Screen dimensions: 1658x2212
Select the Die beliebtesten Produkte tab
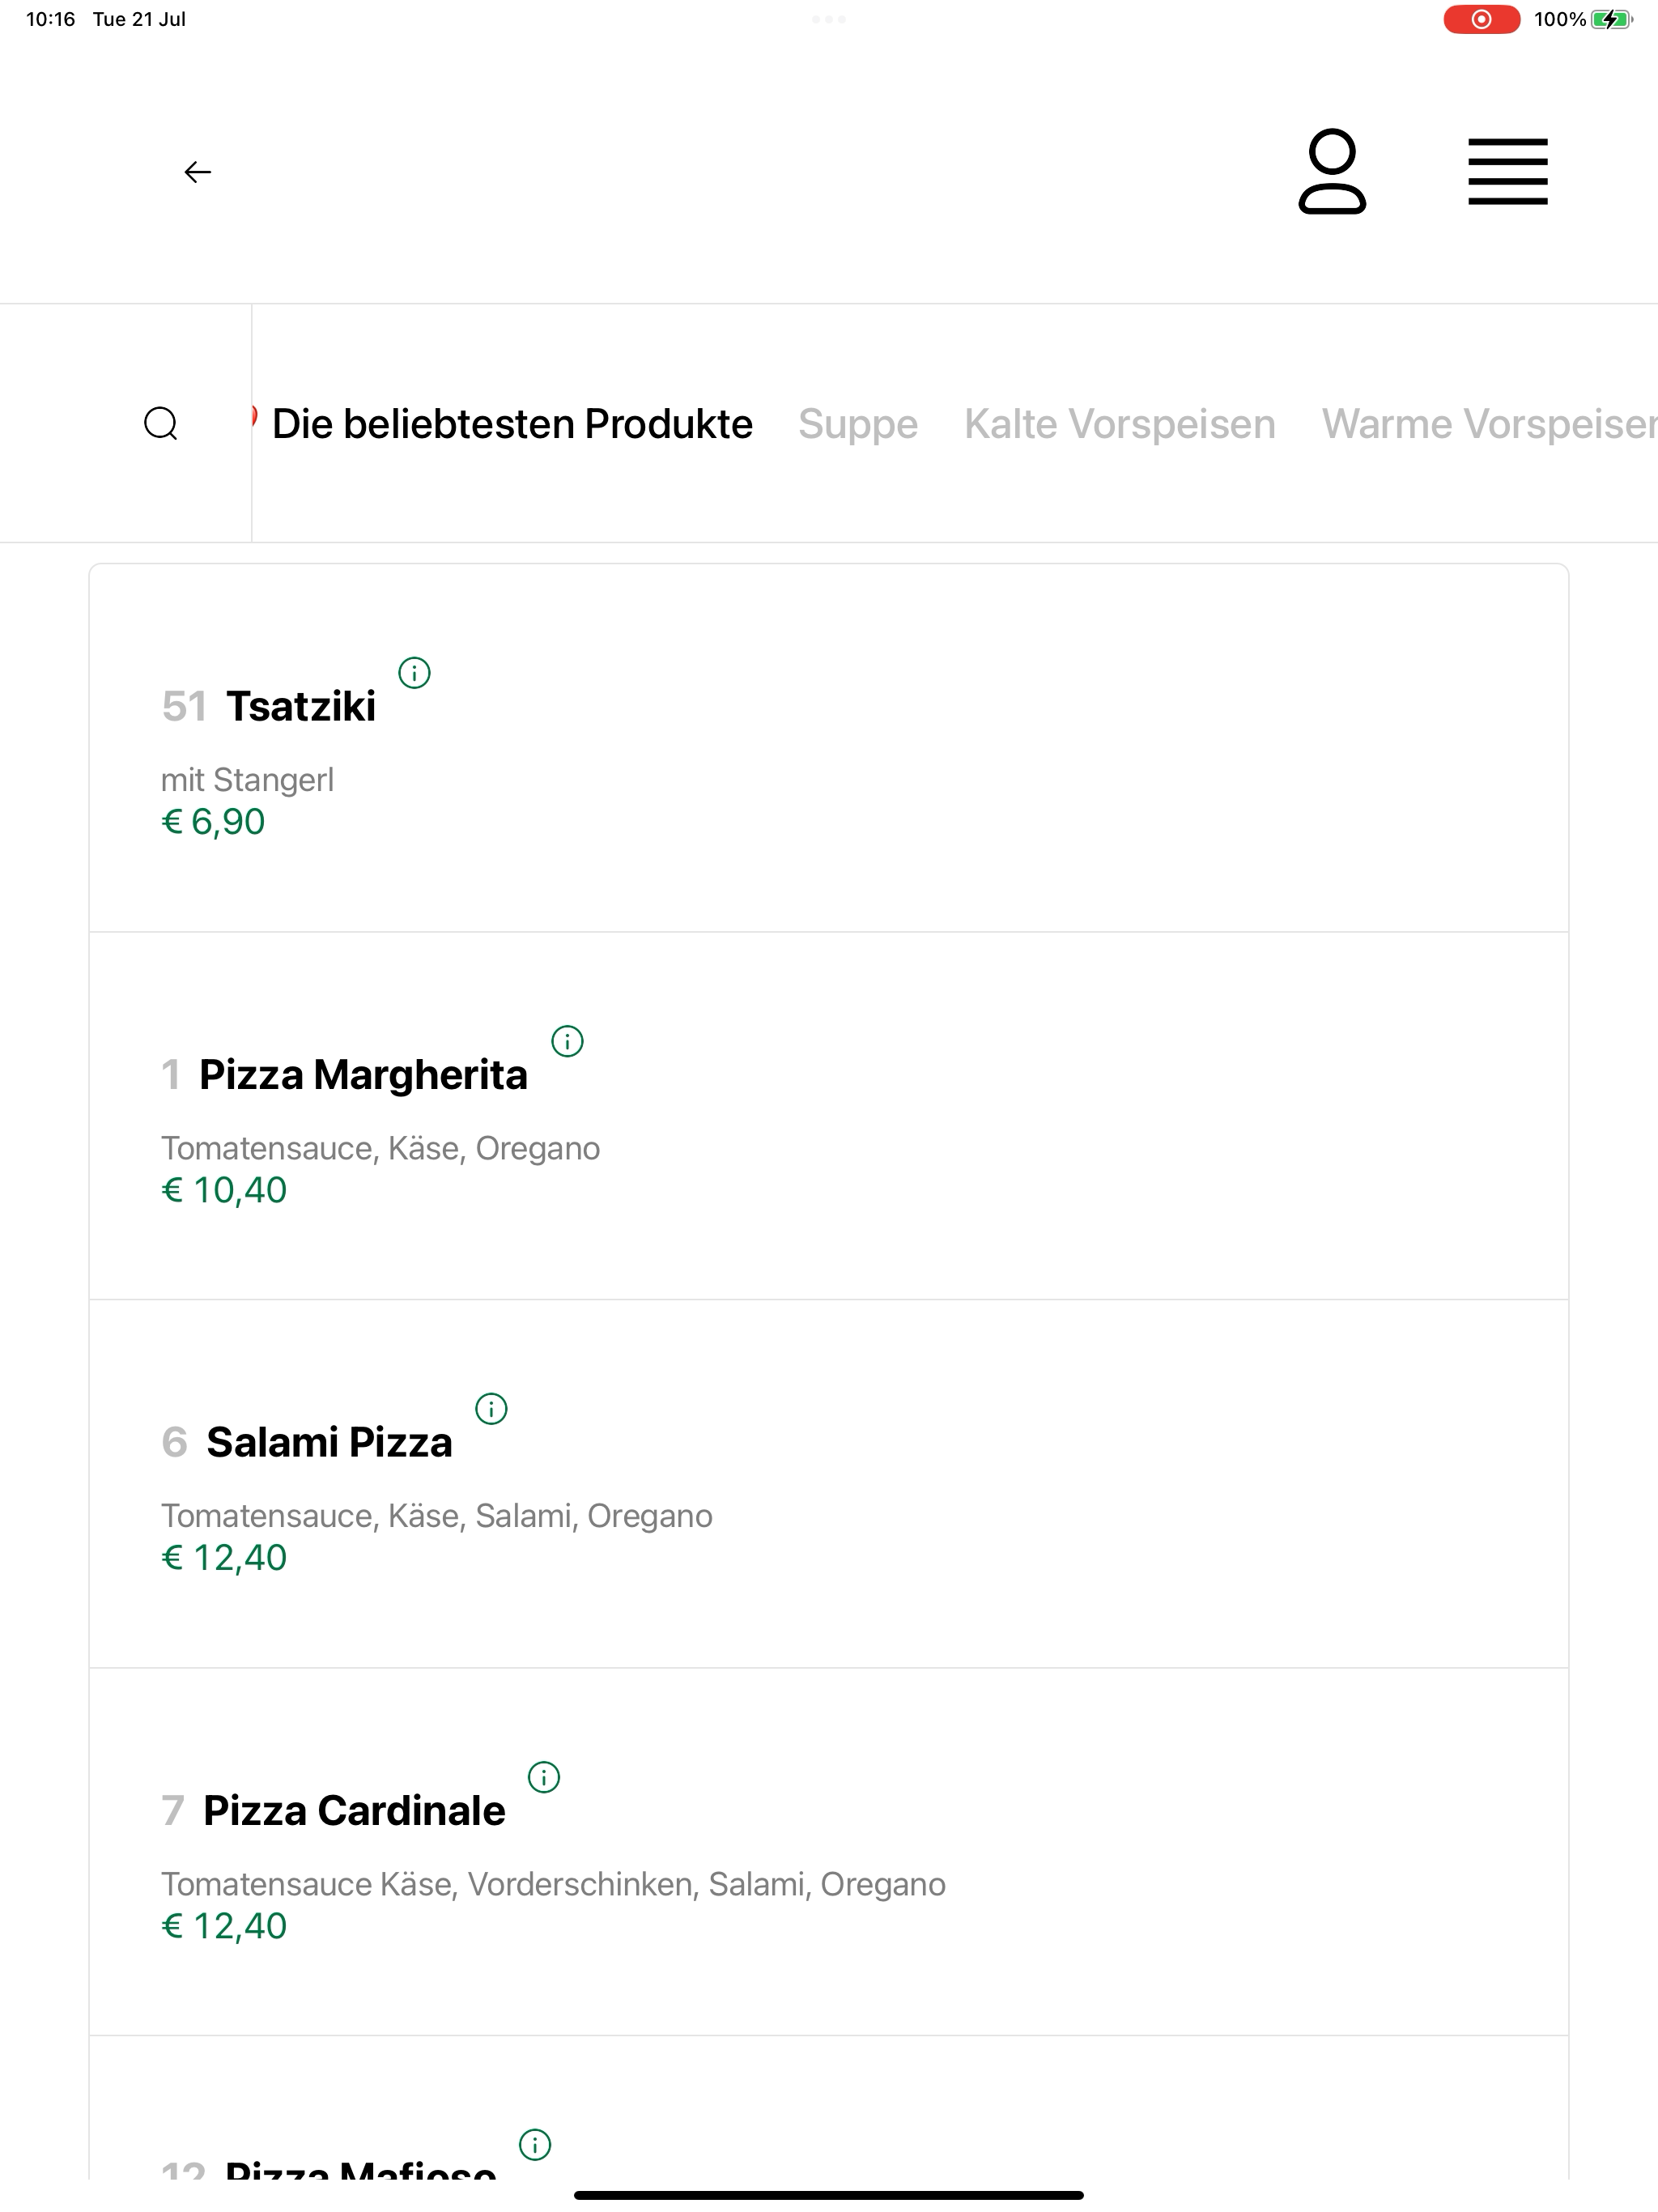[x=512, y=424]
